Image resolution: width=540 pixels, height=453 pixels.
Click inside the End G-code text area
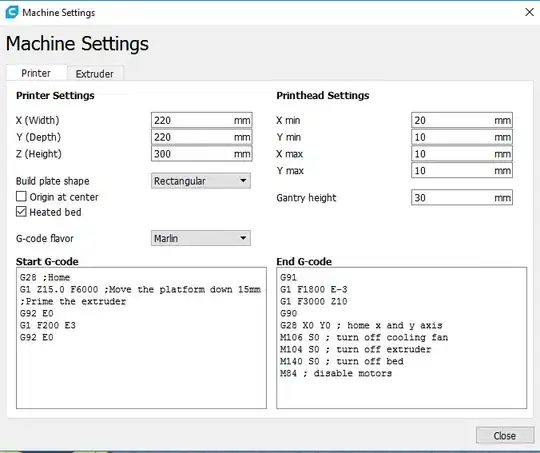pyautogui.click(x=402, y=338)
